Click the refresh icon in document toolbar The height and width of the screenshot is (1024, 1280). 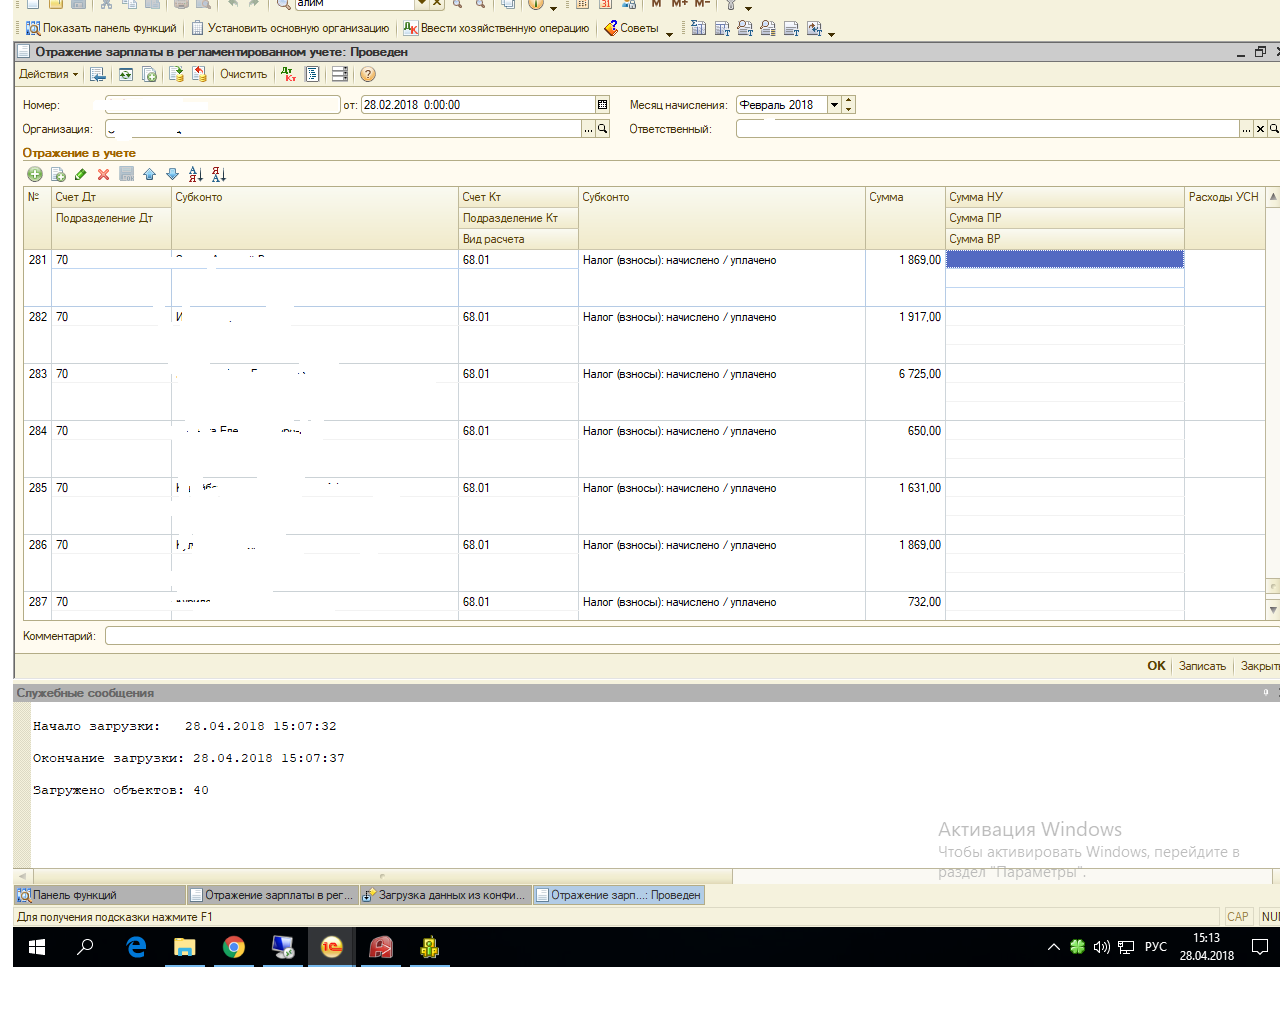click(x=126, y=74)
